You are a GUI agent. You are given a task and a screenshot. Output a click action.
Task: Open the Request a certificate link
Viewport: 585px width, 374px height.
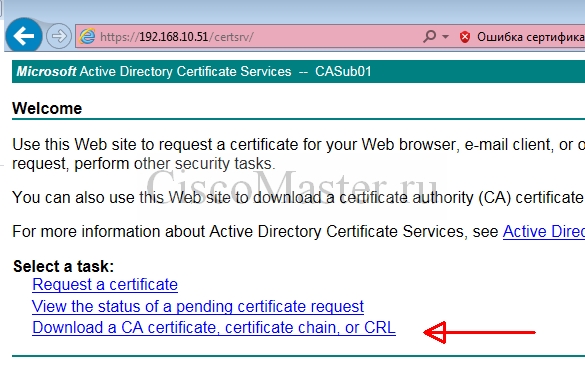point(105,285)
